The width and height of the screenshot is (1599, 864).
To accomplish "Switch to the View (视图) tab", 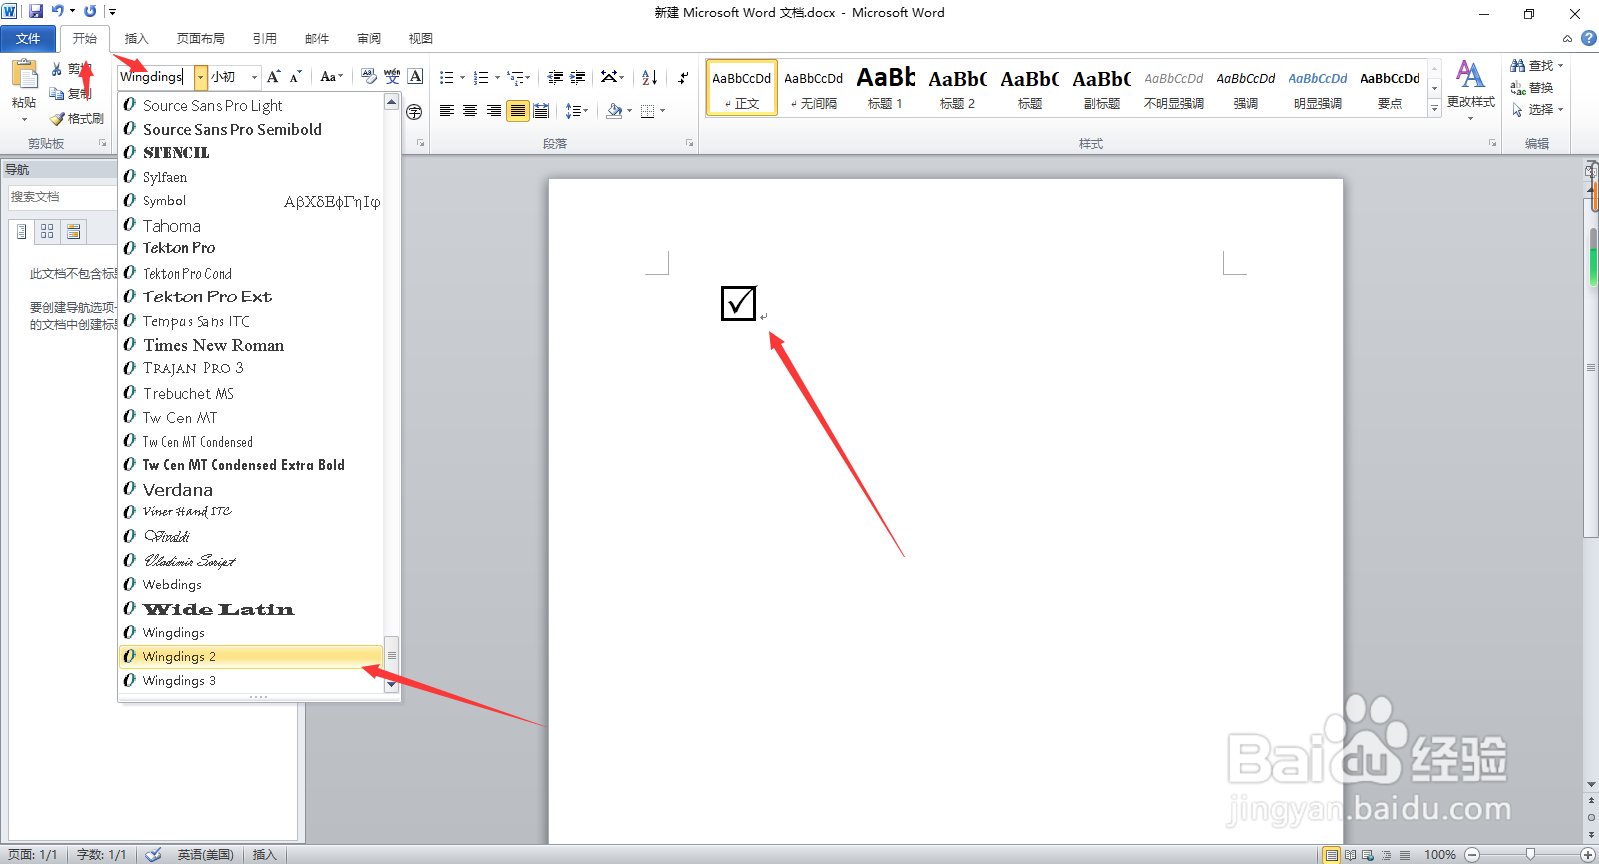I will click(x=421, y=39).
